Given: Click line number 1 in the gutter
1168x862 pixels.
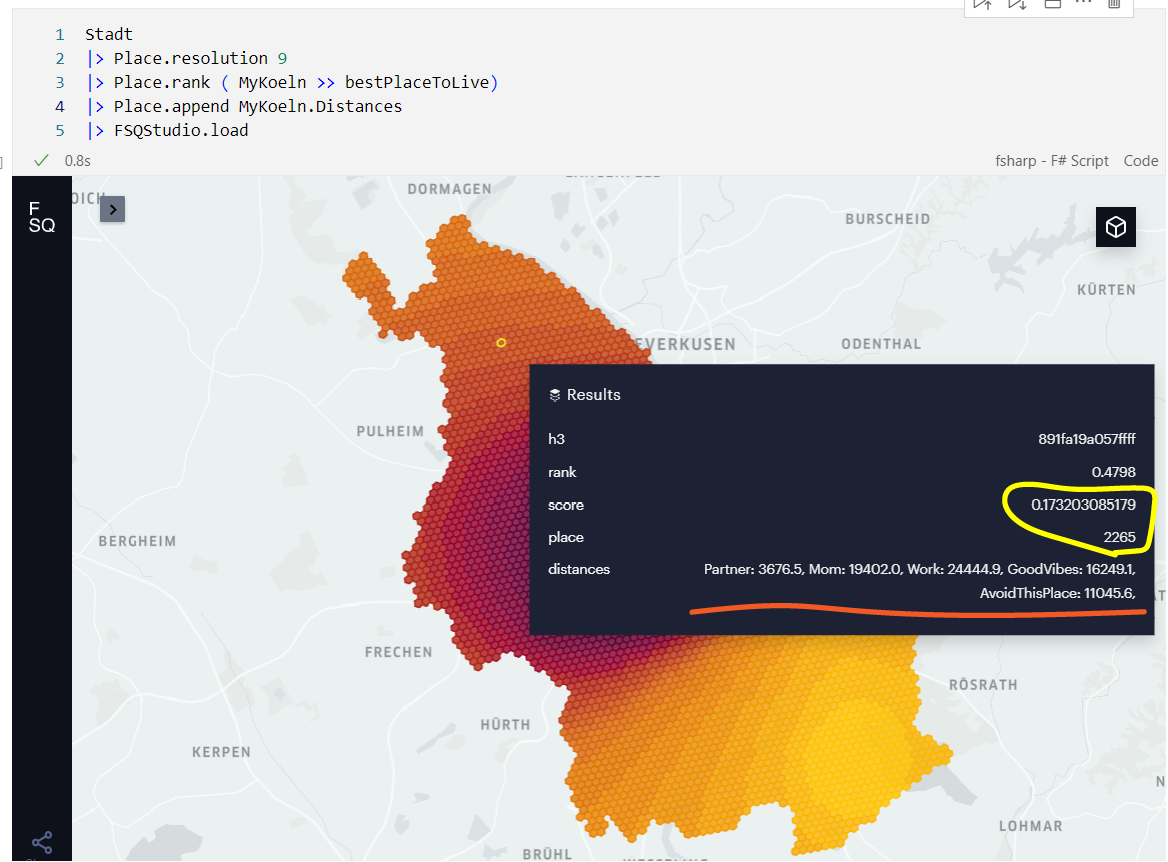Looking at the screenshot, I should tap(60, 34).
